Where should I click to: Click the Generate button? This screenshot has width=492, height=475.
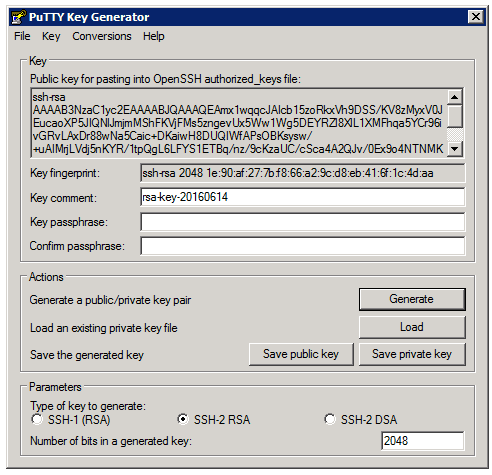tap(412, 299)
